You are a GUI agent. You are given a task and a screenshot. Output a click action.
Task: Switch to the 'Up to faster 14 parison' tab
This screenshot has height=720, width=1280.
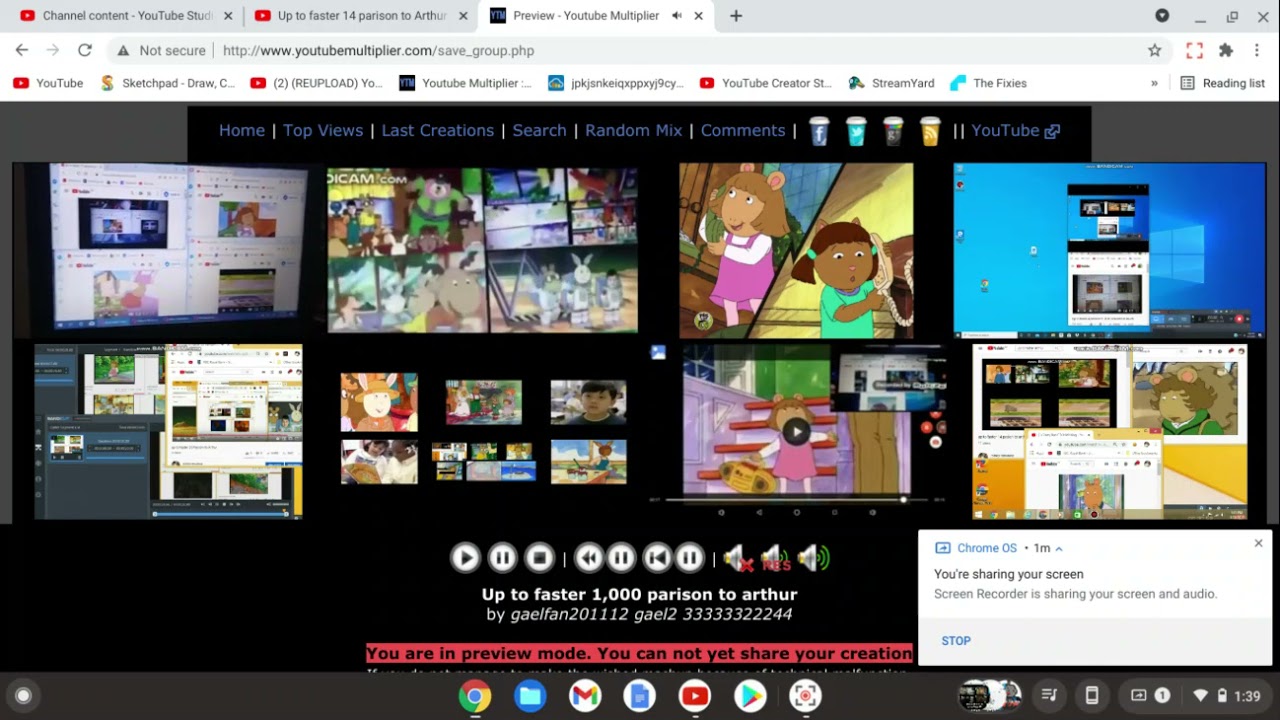(x=360, y=16)
